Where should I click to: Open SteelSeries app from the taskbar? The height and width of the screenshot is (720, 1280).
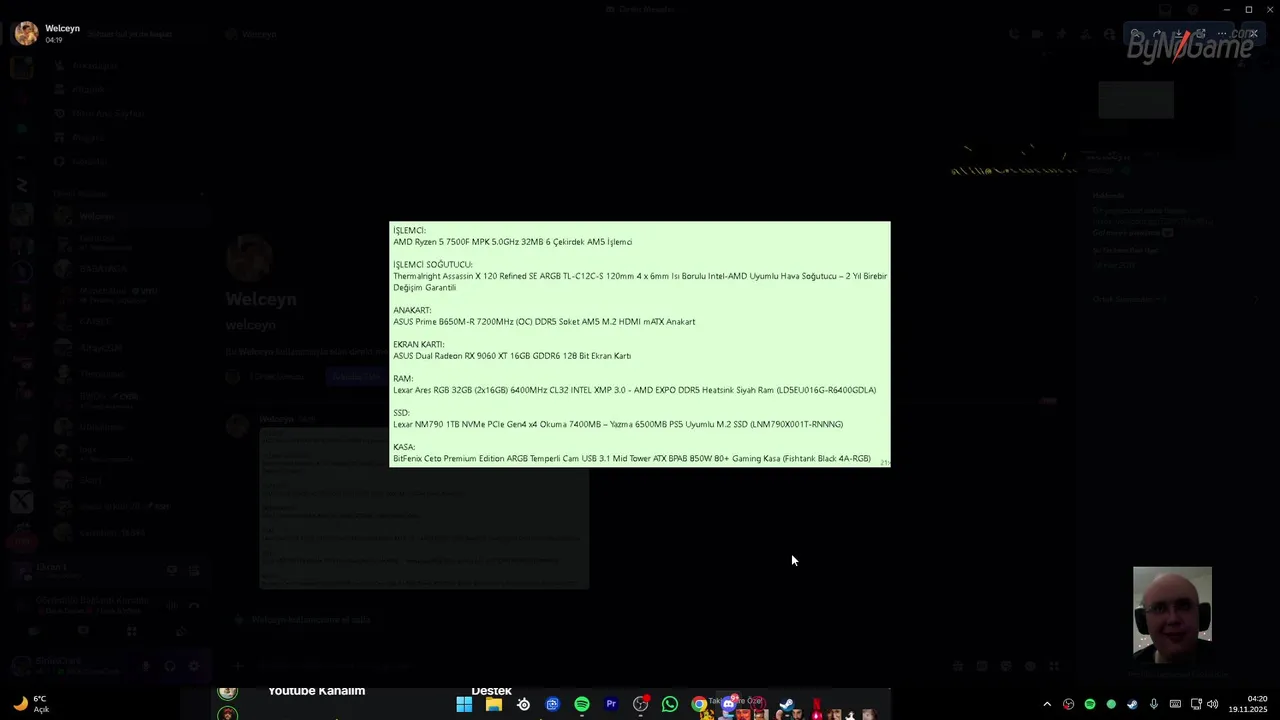coord(523,704)
